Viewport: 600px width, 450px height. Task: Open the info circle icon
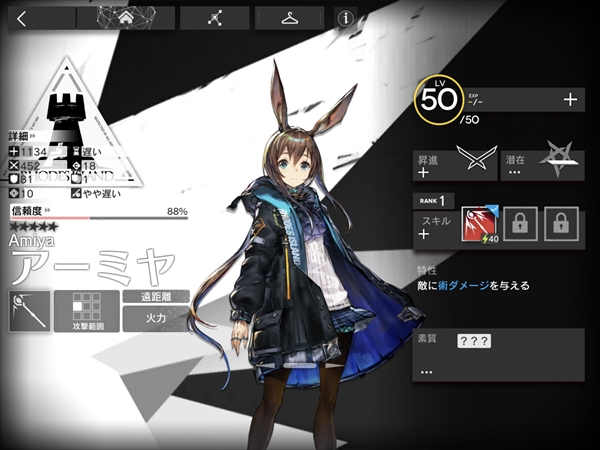[346, 18]
